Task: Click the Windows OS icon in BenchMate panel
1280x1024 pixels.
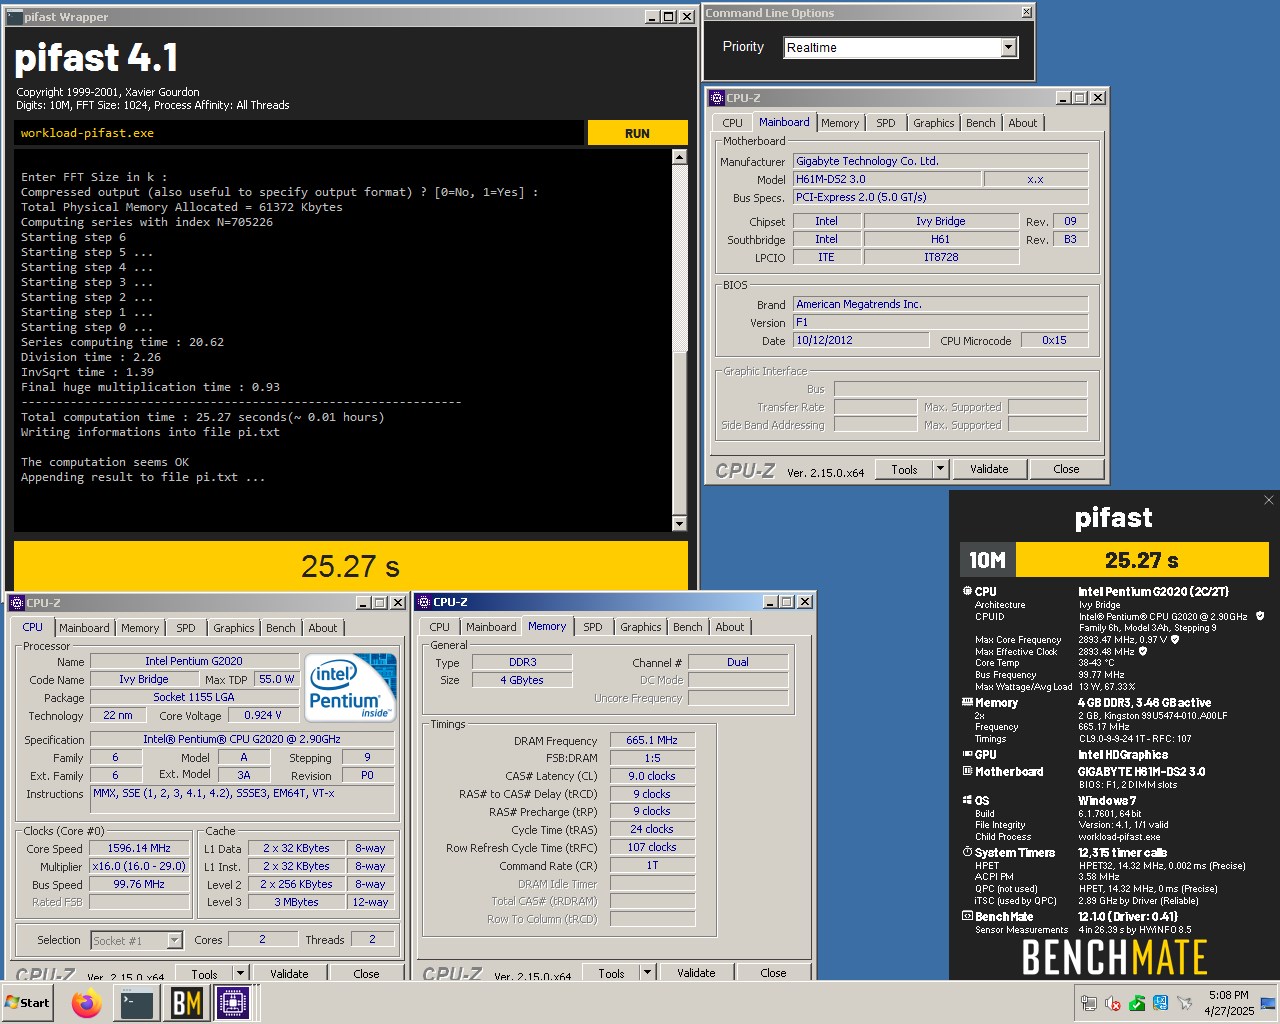Action: pos(967,800)
